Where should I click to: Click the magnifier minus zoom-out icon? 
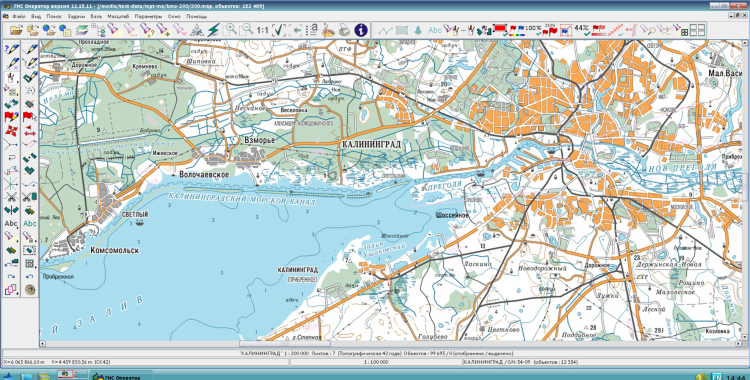coord(246,30)
